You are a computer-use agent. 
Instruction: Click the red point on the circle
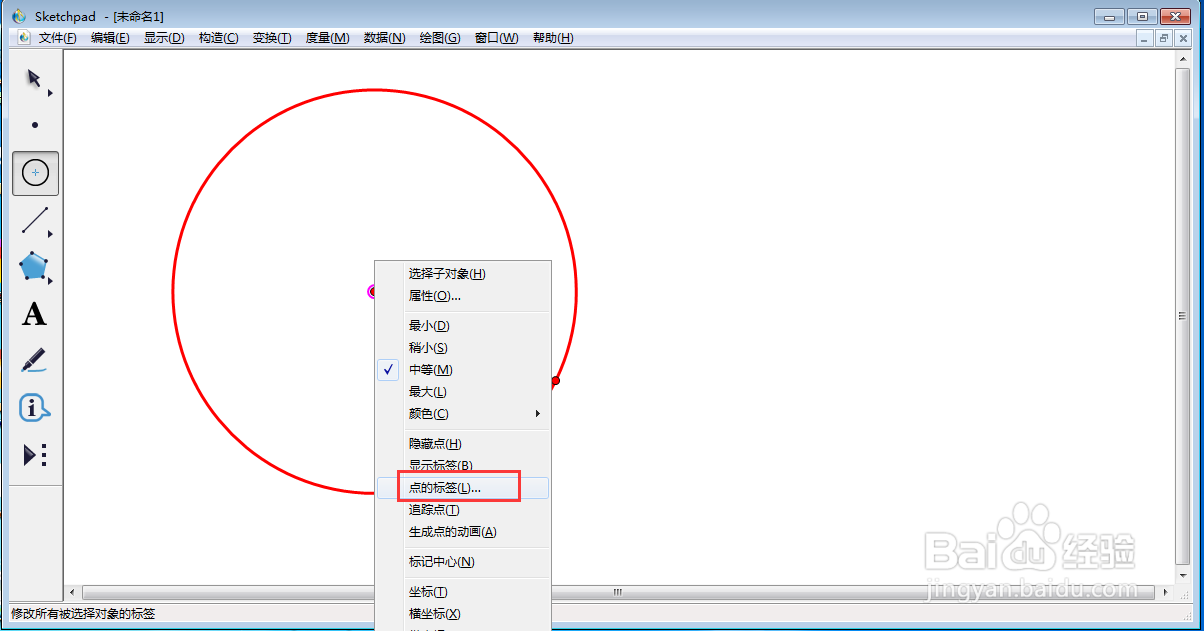click(555, 381)
